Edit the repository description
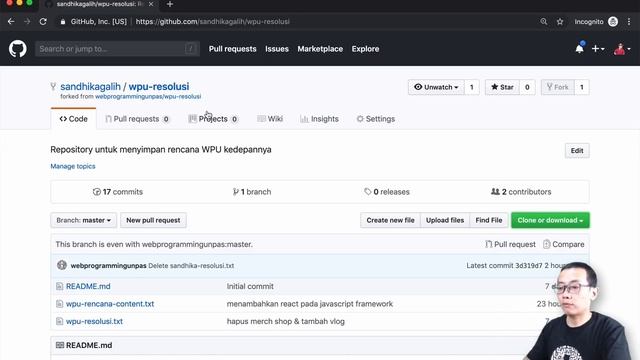The width and height of the screenshot is (640, 360). point(577,151)
